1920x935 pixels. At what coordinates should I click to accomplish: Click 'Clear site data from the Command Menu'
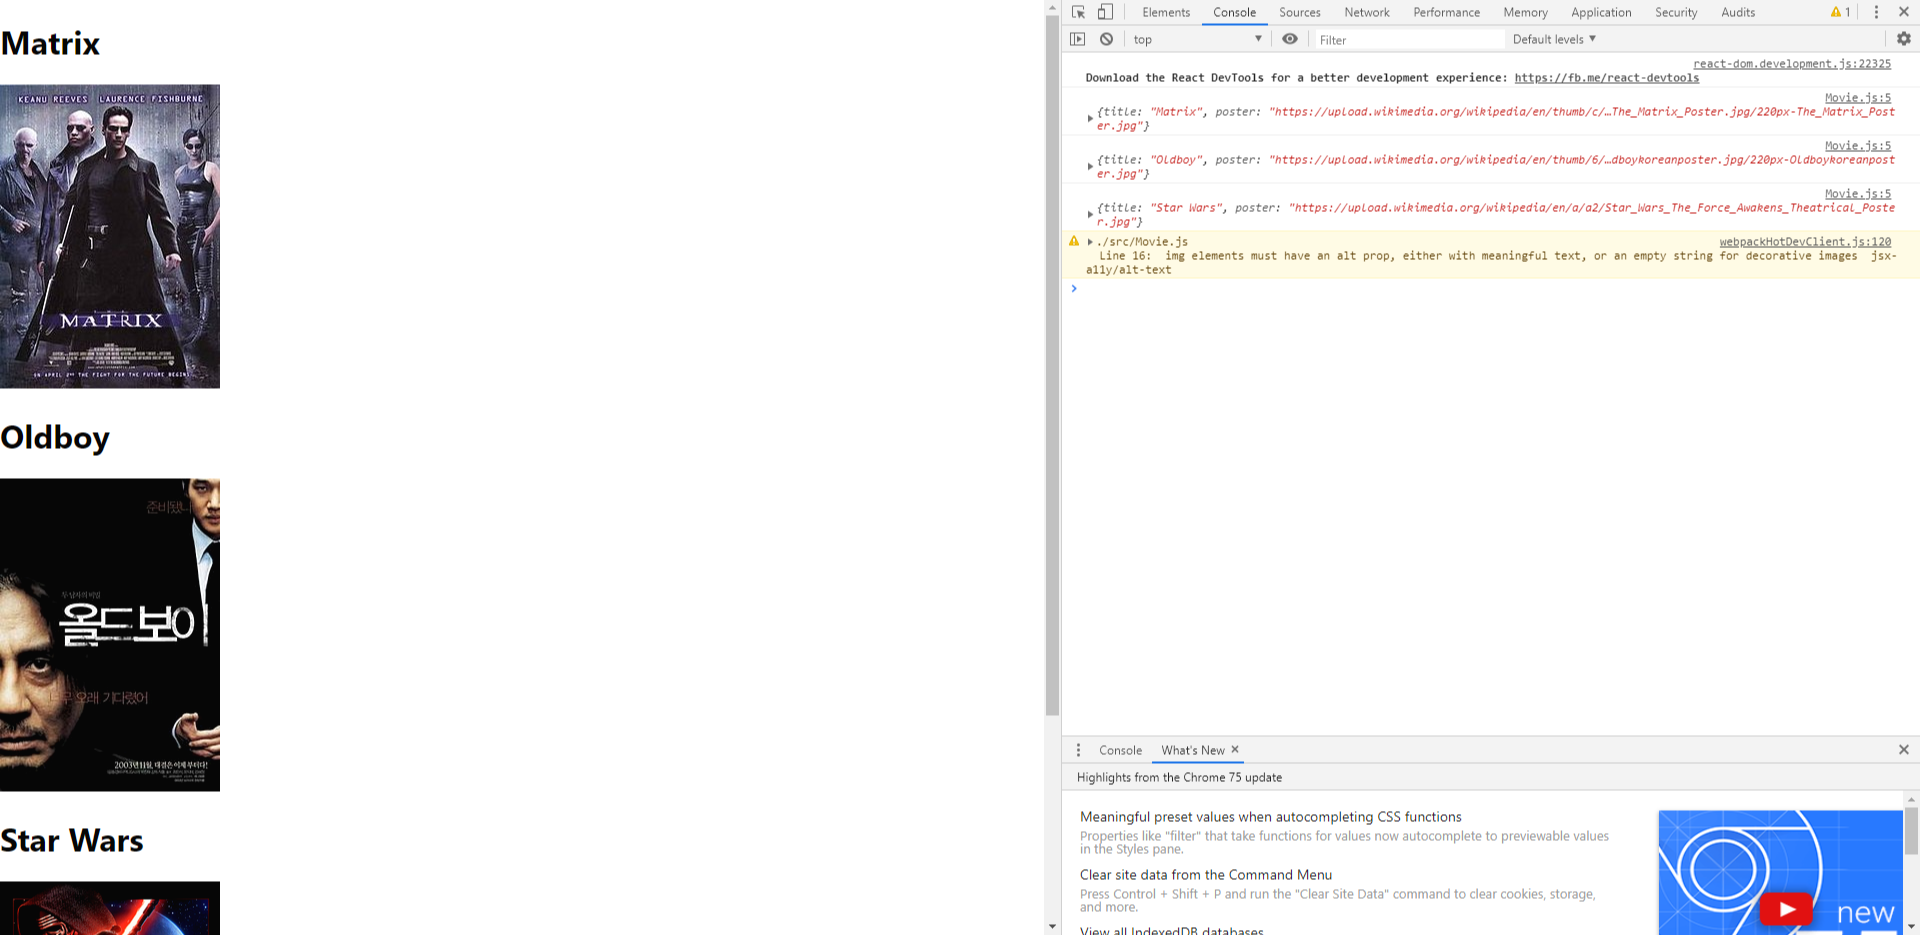(x=1205, y=875)
